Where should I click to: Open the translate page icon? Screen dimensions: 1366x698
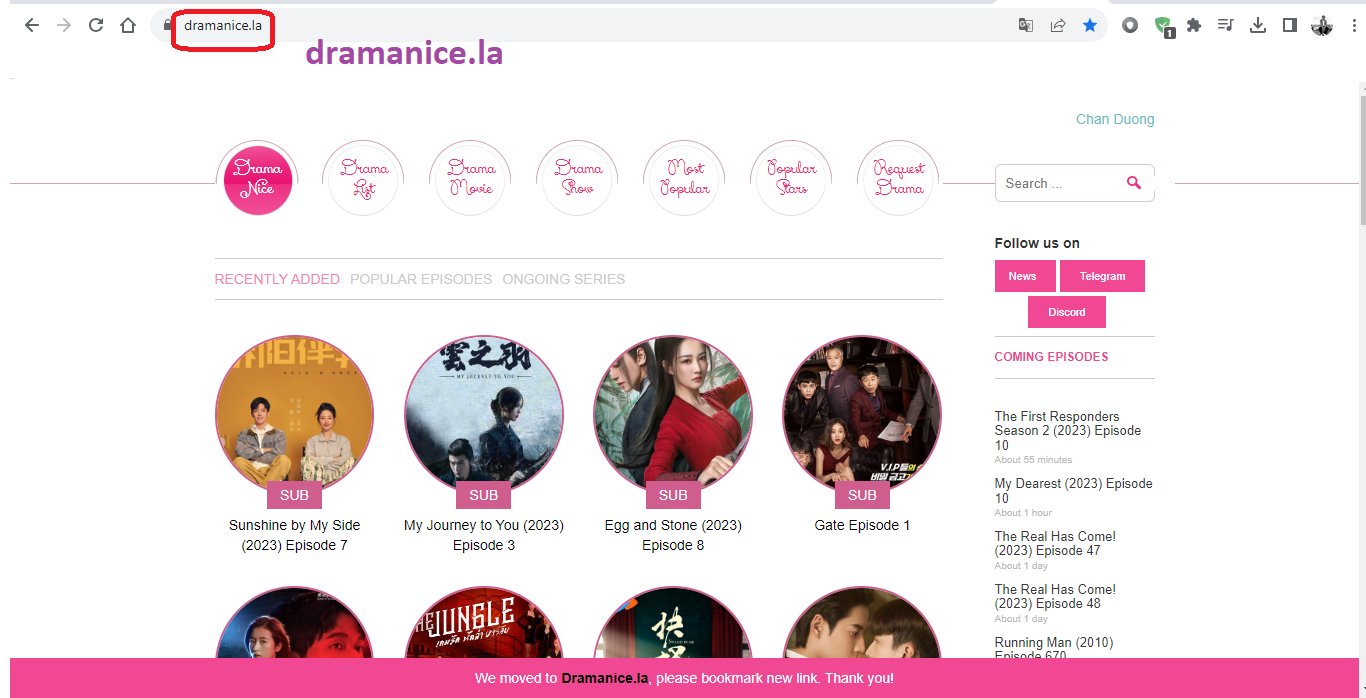(x=1025, y=26)
